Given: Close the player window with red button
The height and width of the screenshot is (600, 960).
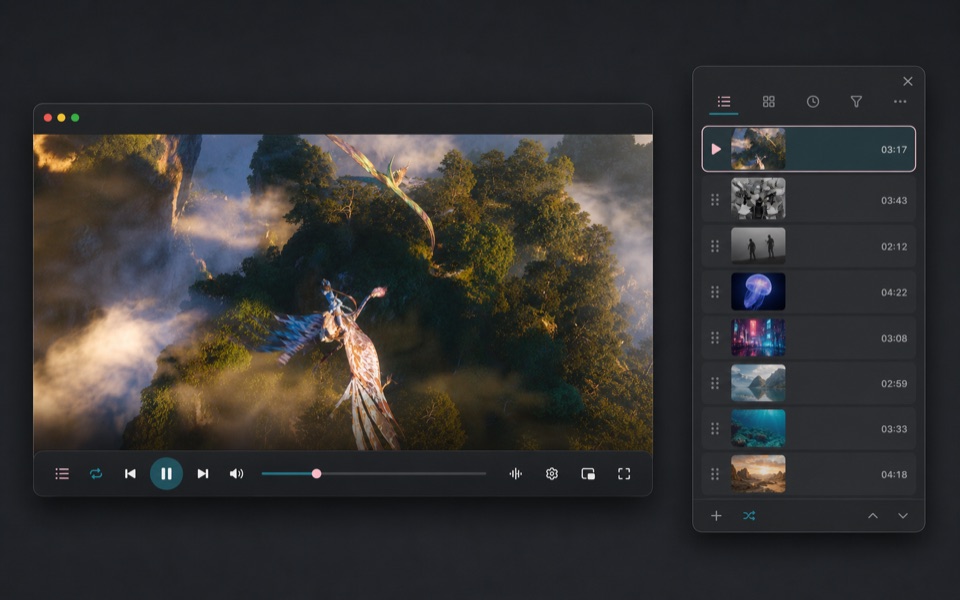Looking at the screenshot, I should [48, 118].
